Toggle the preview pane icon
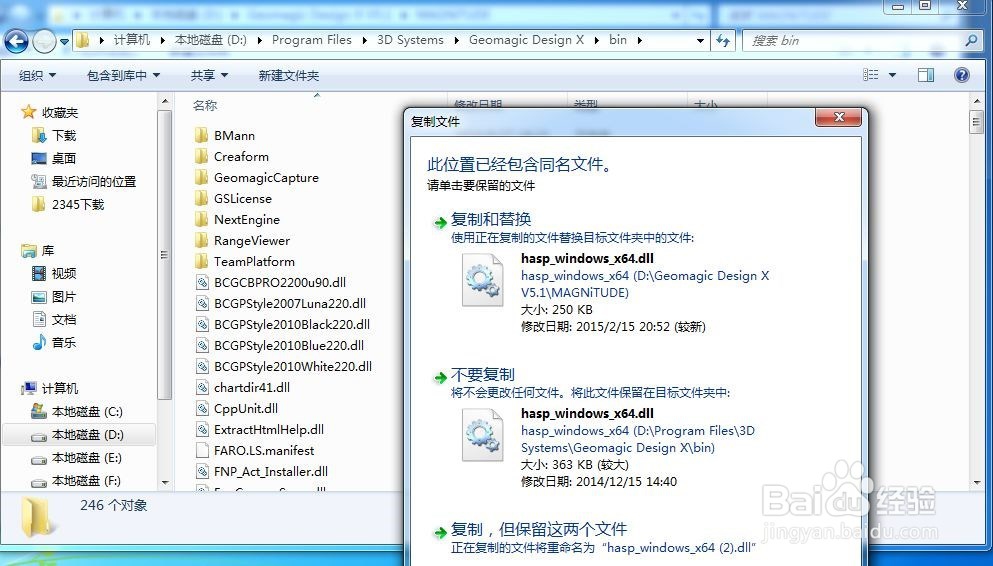 click(926, 75)
